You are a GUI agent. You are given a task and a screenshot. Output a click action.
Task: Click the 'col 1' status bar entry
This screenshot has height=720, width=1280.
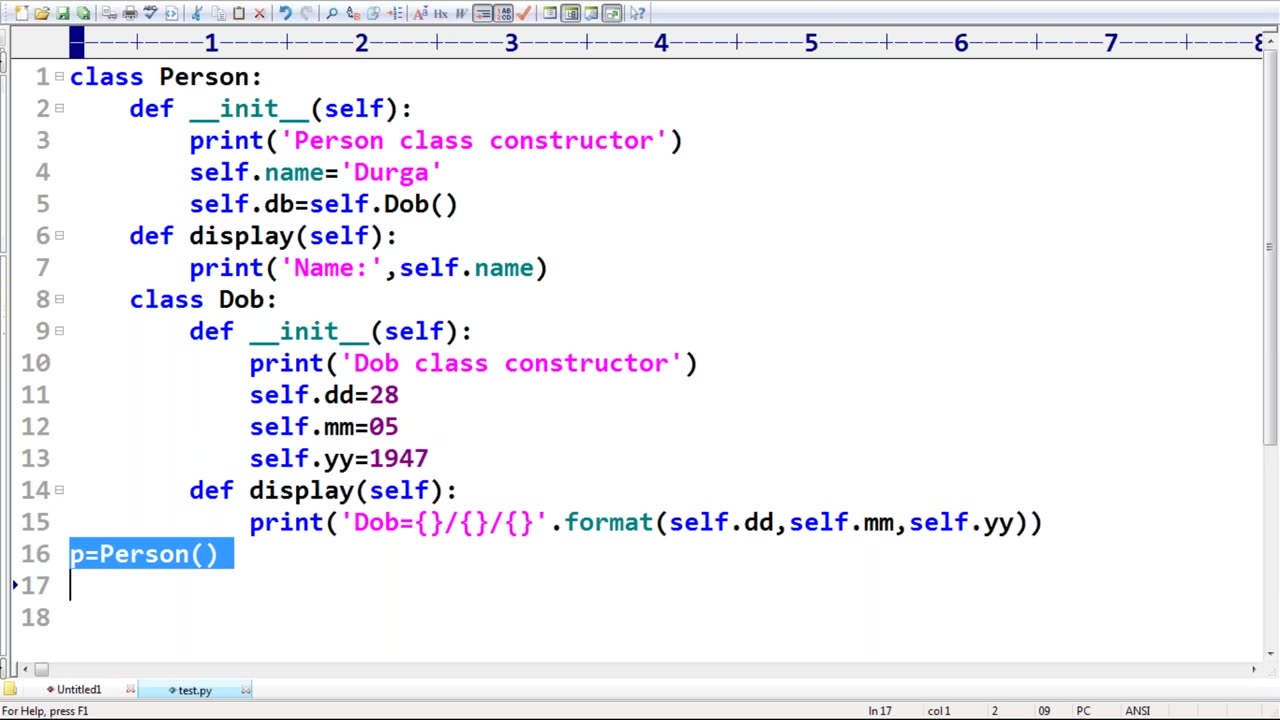click(939, 711)
